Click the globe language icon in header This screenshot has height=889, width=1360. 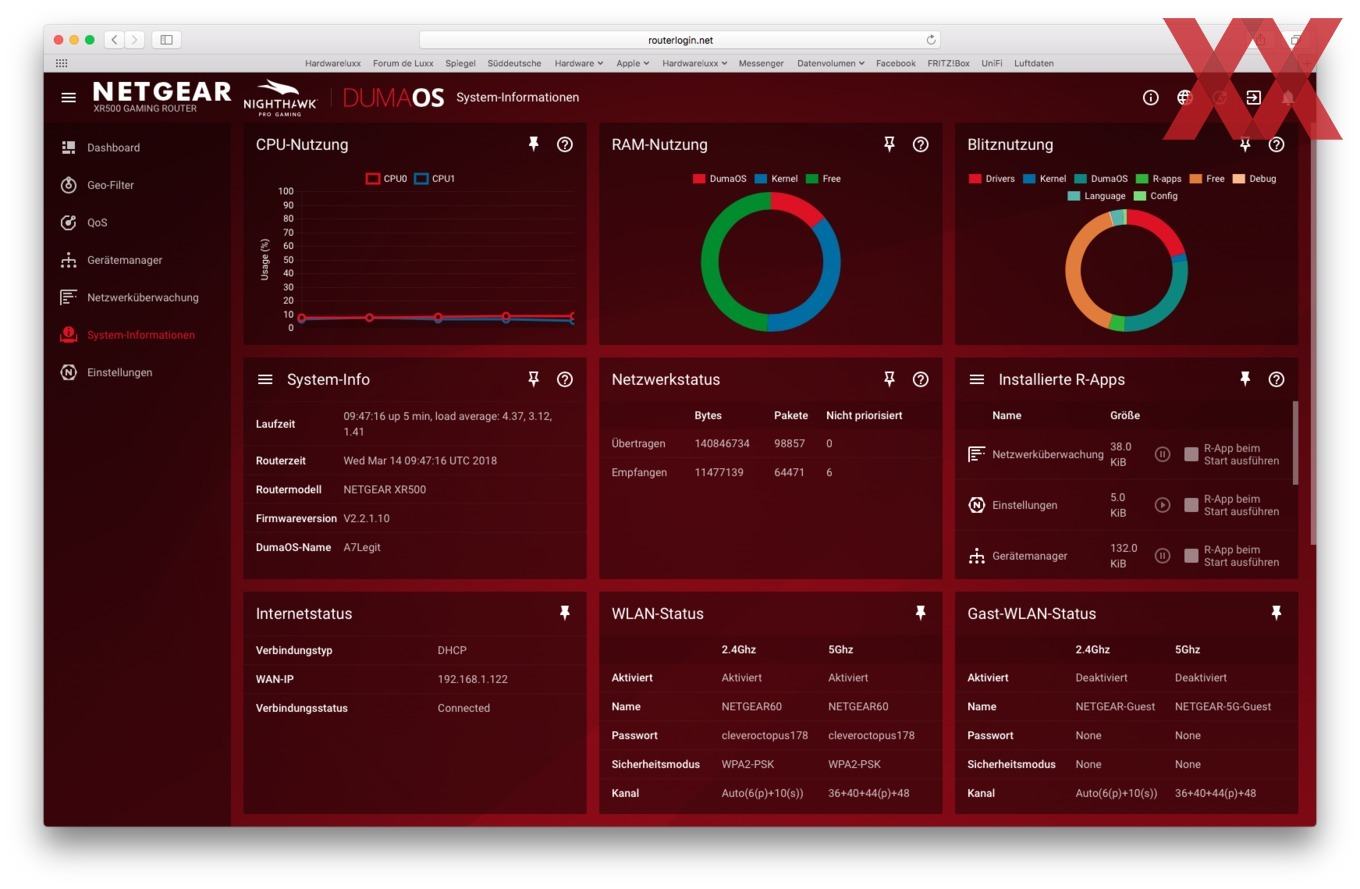(x=1185, y=97)
